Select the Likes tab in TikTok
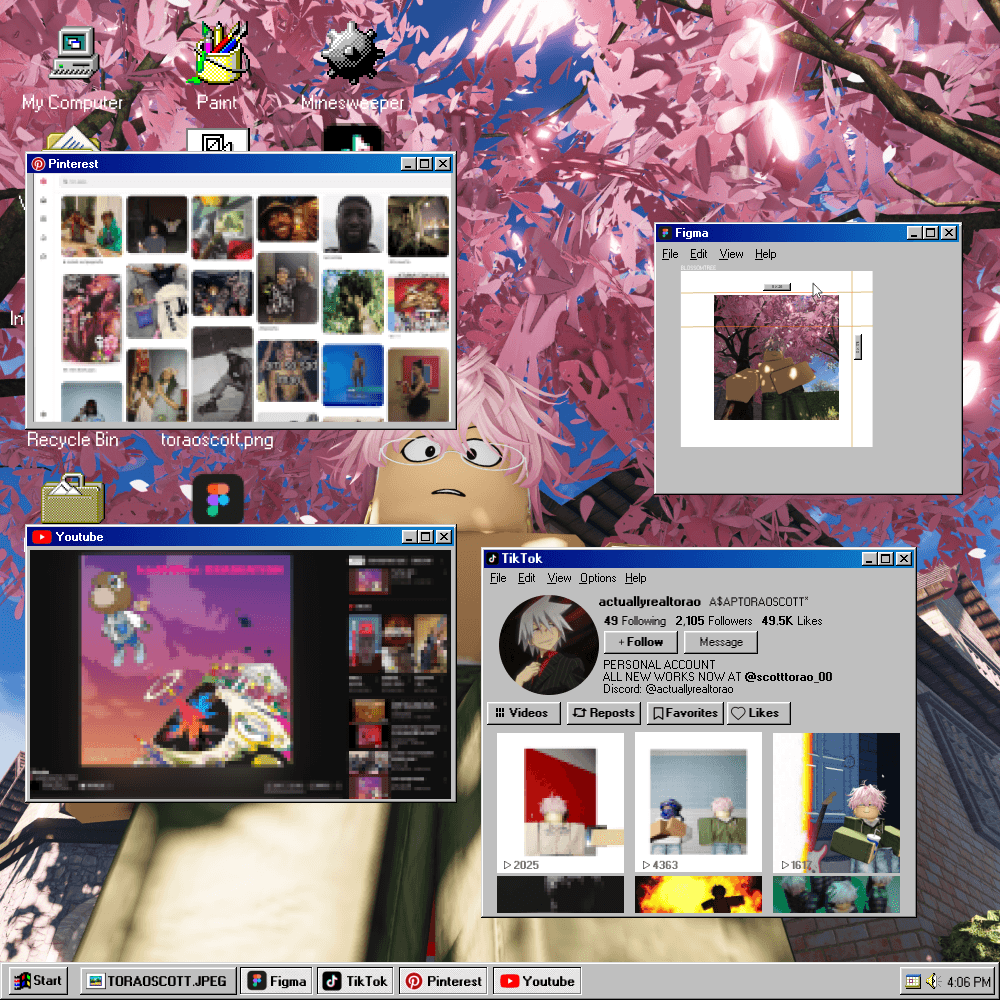This screenshot has height=1000, width=1000. 758,713
